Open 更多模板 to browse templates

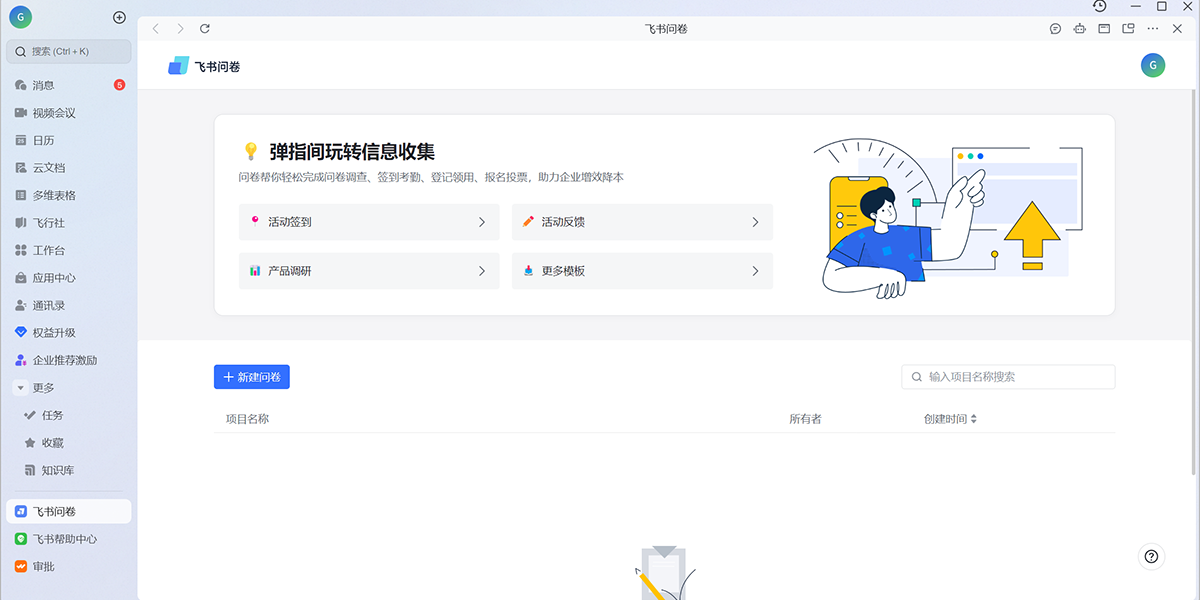(566, 271)
